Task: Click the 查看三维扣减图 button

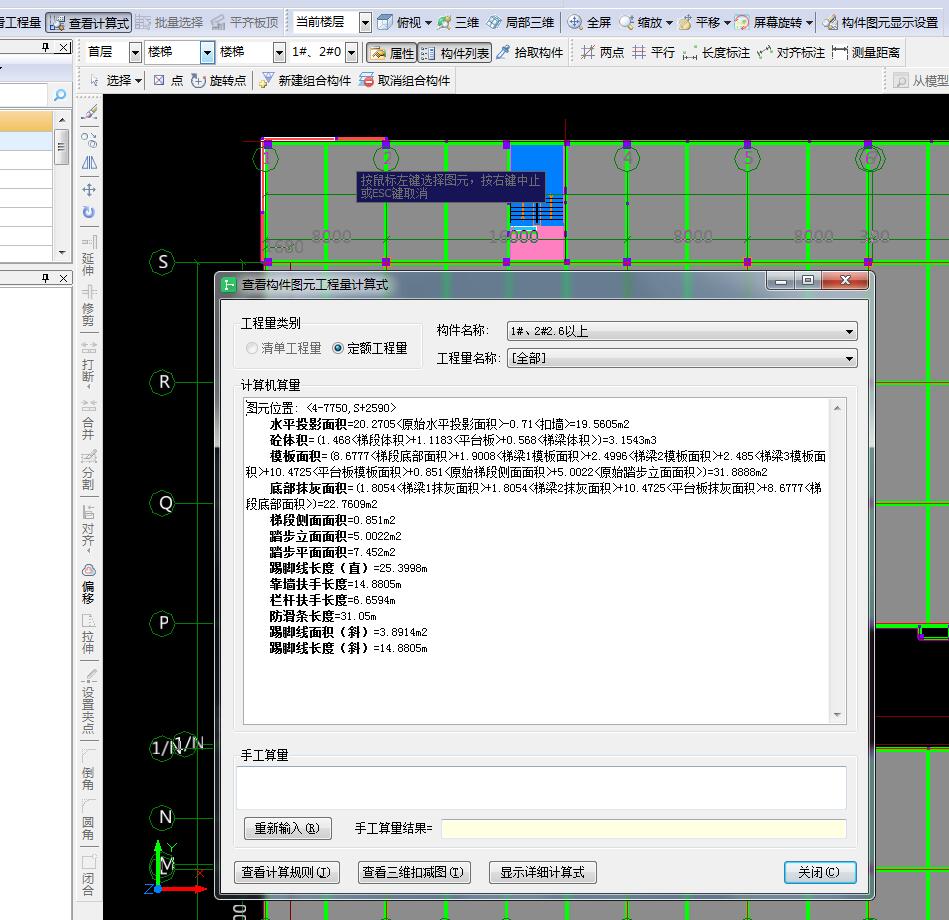Action: point(414,872)
